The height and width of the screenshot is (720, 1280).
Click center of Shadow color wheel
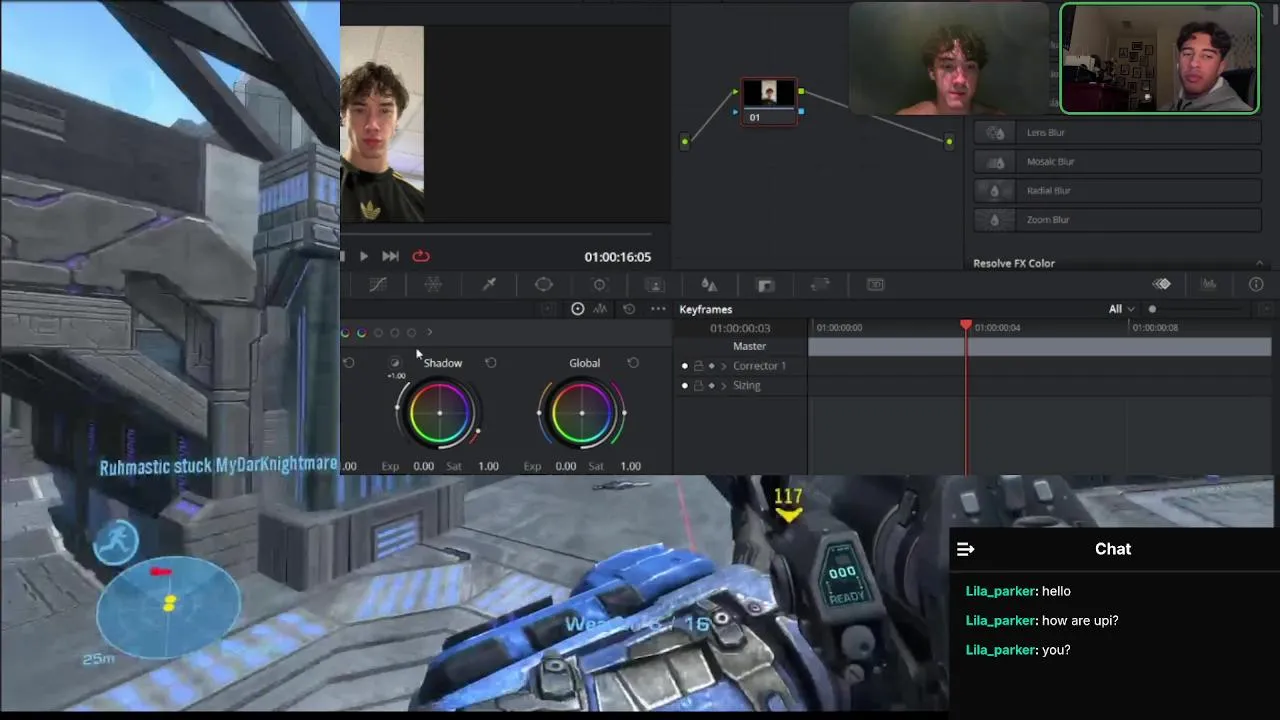tap(440, 413)
